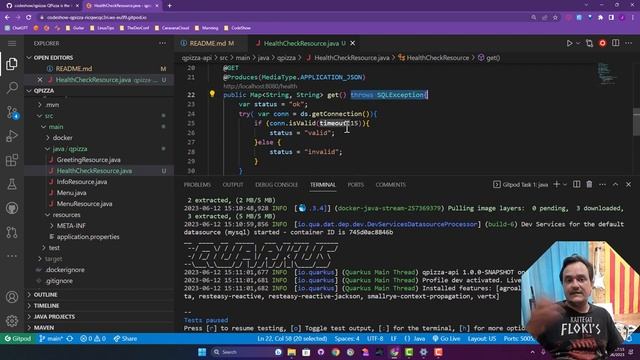Open the Accounts icon in activity bar
This screenshot has height=360, width=640.
[x=12, y=297]
